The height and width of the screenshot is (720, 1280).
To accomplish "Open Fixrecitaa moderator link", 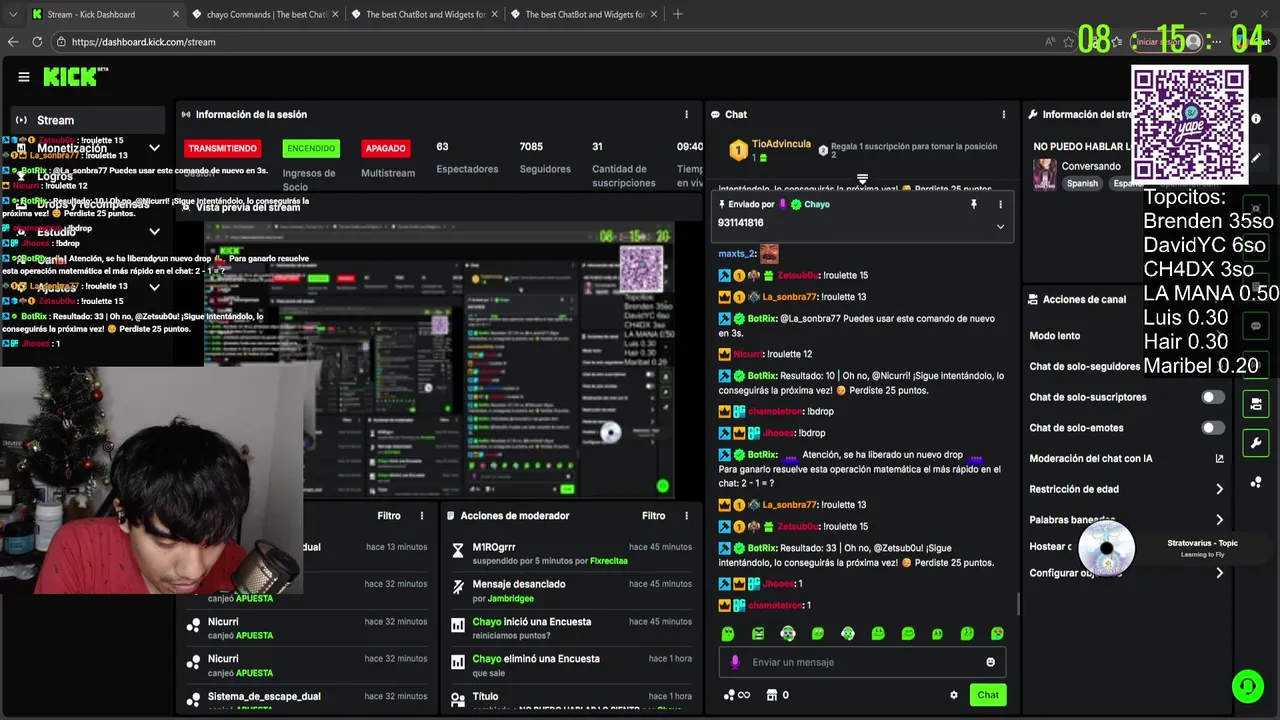I will 609,561.
